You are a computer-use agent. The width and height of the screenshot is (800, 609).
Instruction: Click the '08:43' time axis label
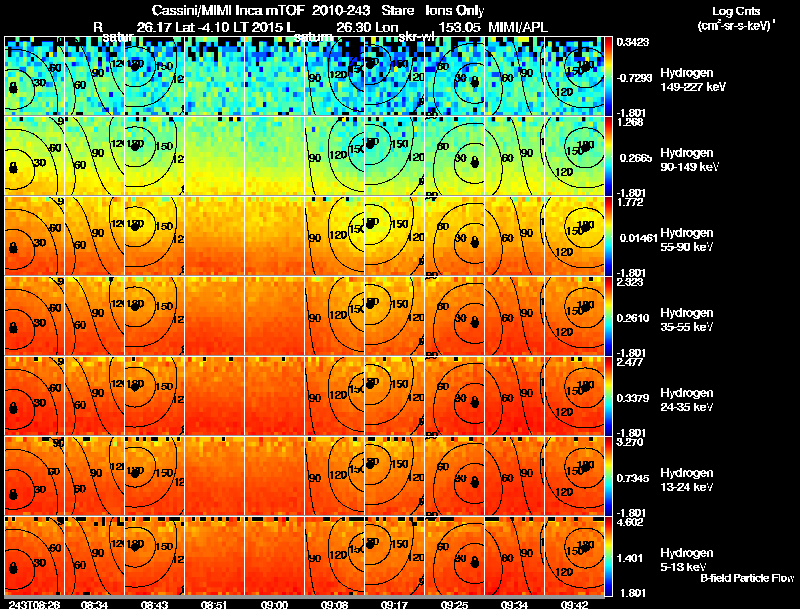point(154,604)
